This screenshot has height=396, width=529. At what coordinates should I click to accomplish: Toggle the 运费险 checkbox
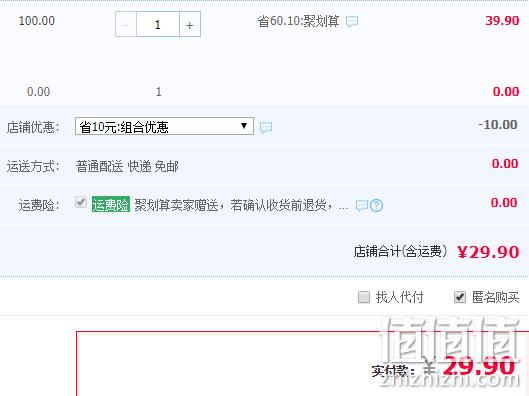coord(81,202)
